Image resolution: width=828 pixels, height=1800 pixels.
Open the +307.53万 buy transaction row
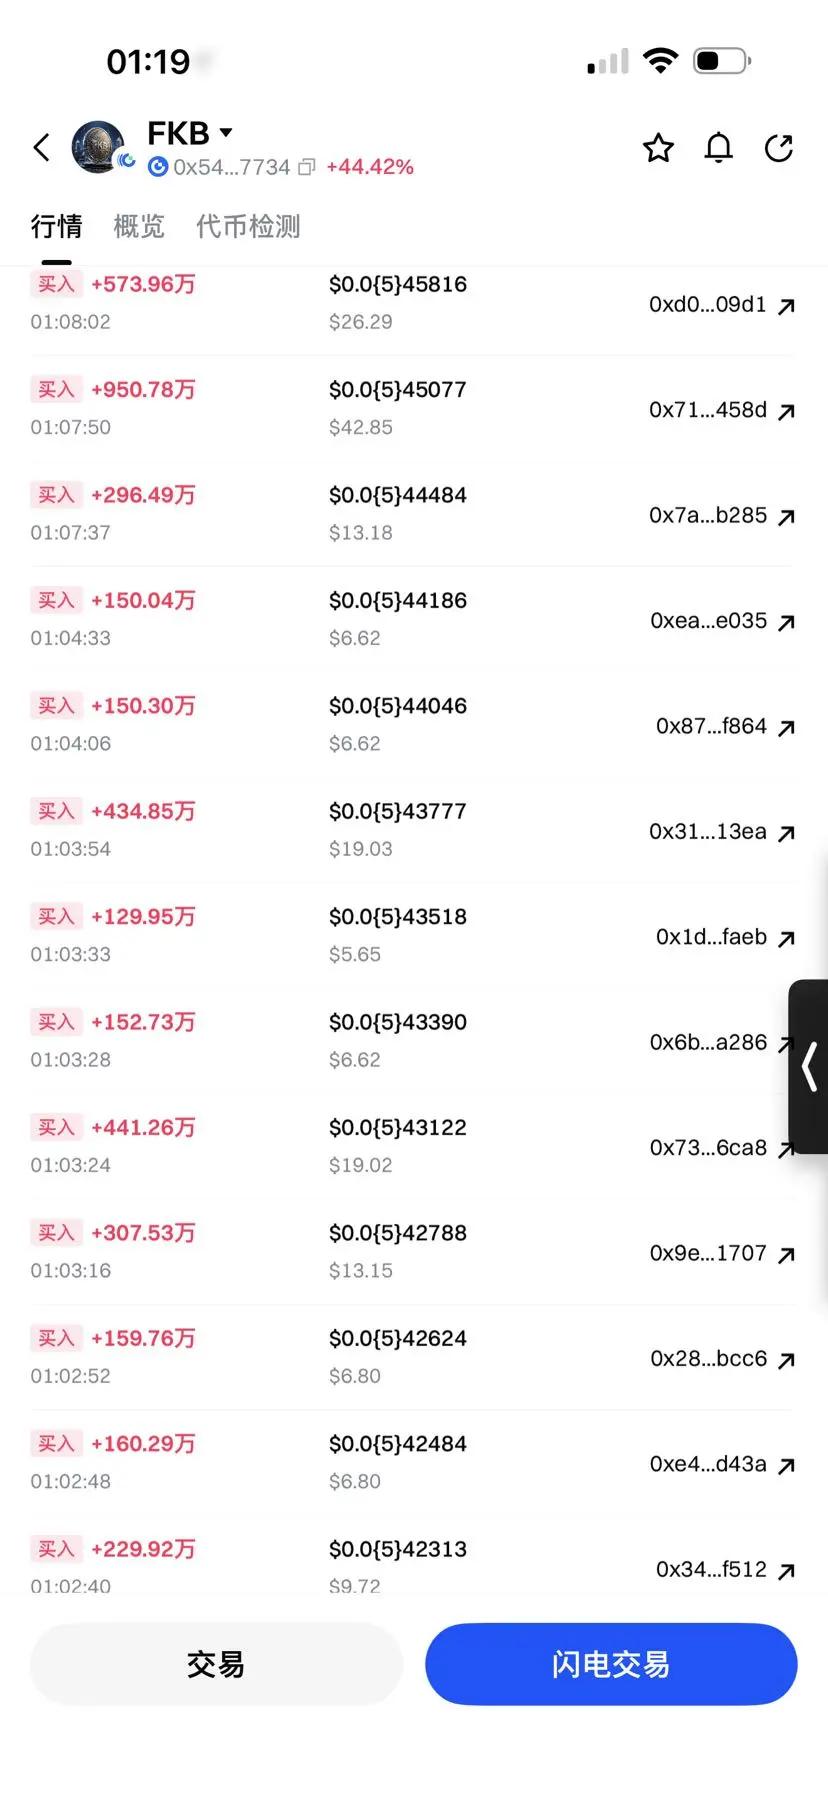(413, 1251)
